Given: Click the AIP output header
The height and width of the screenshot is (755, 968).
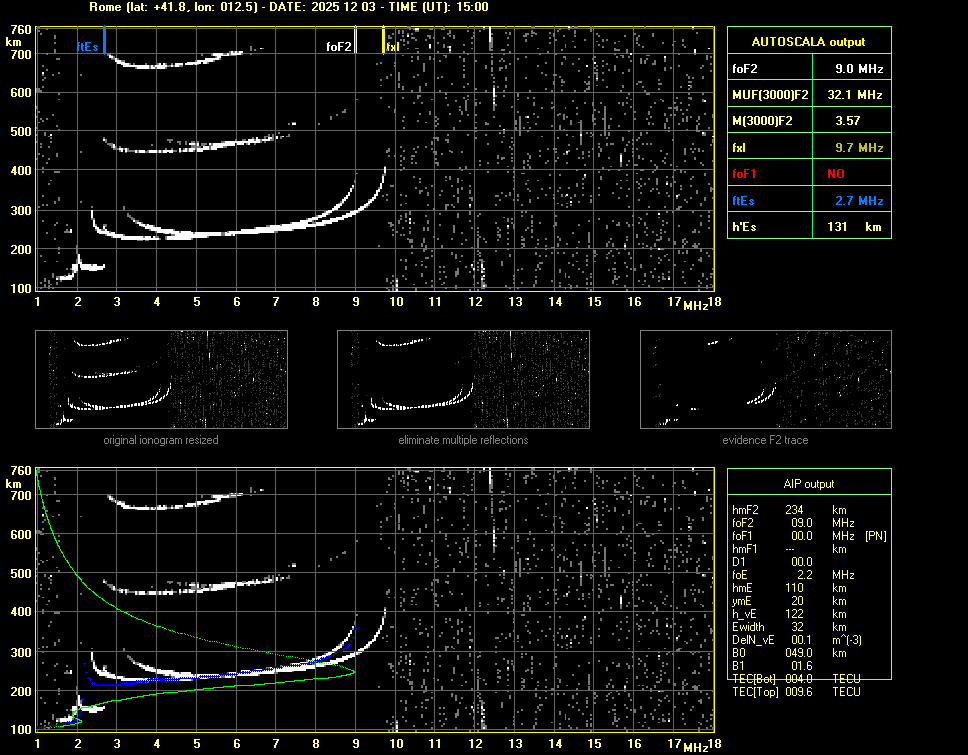Looking at the screenshot, I should click(808, 484).
